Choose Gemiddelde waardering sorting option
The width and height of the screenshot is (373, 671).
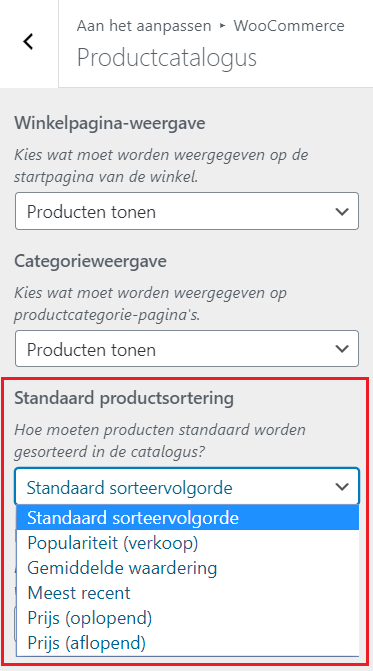click(x=188, y=568)
